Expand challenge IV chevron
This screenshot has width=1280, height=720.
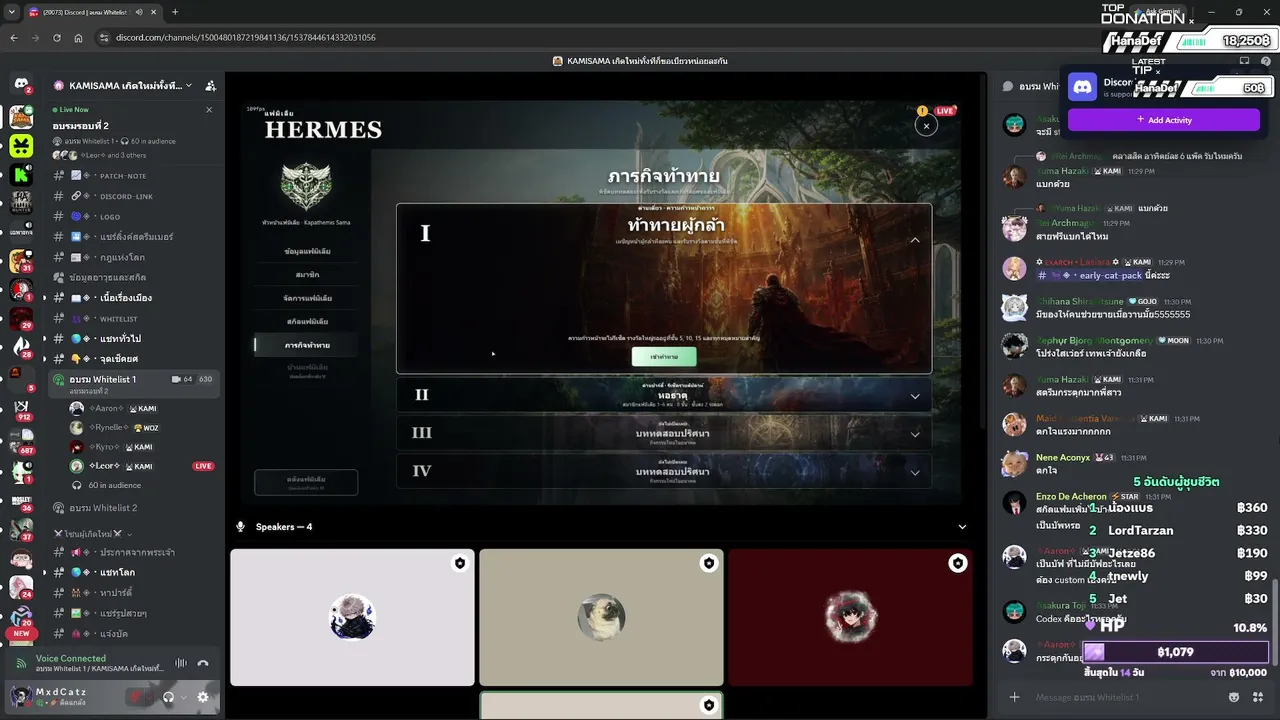tap(914, 472)
